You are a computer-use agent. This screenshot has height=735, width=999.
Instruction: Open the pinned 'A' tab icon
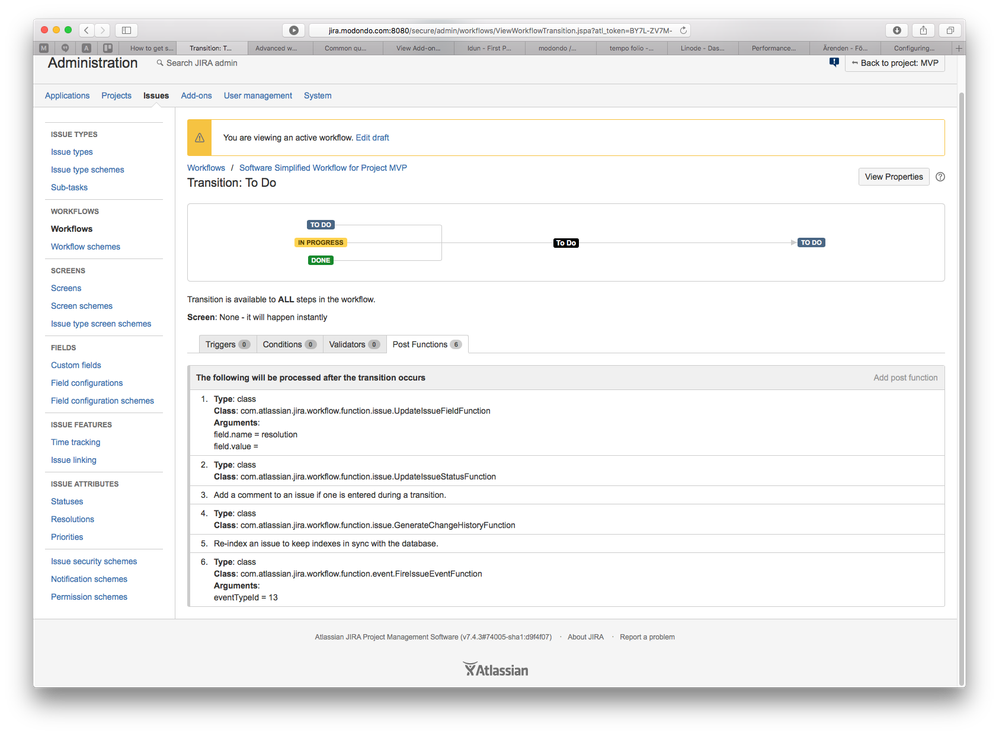pos(87,48)
